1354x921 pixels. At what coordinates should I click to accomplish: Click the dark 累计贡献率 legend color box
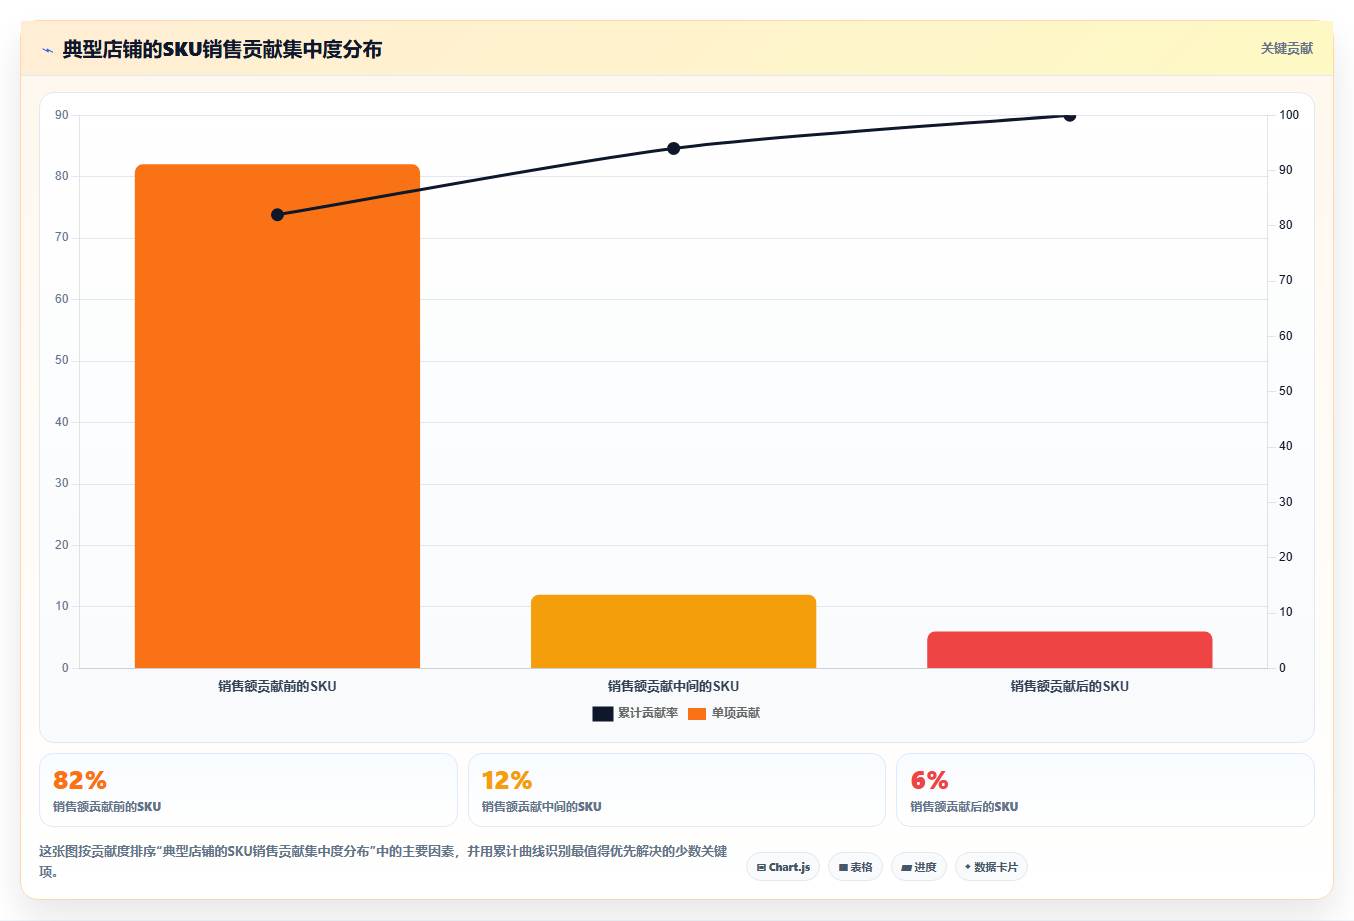603,713
